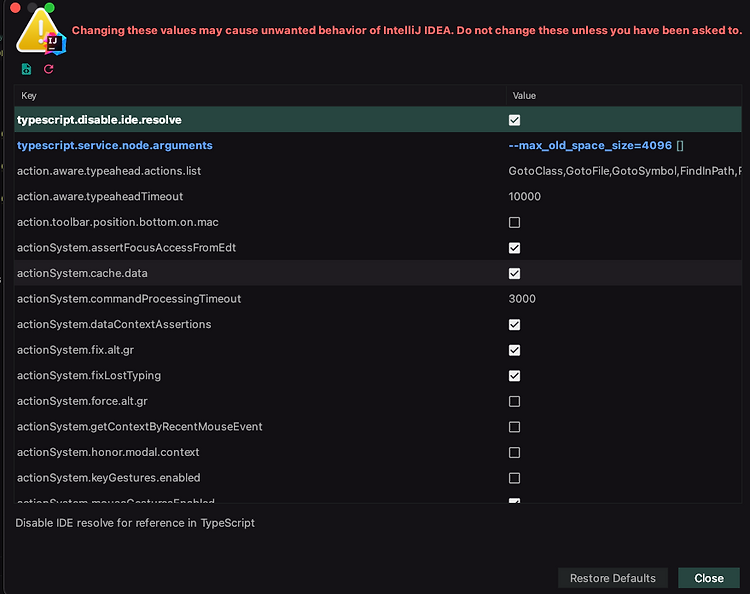Screen dimensions: 750x594
Task: Click the GotoClass,GotoFile value cell
Action: tap(625, 171)
